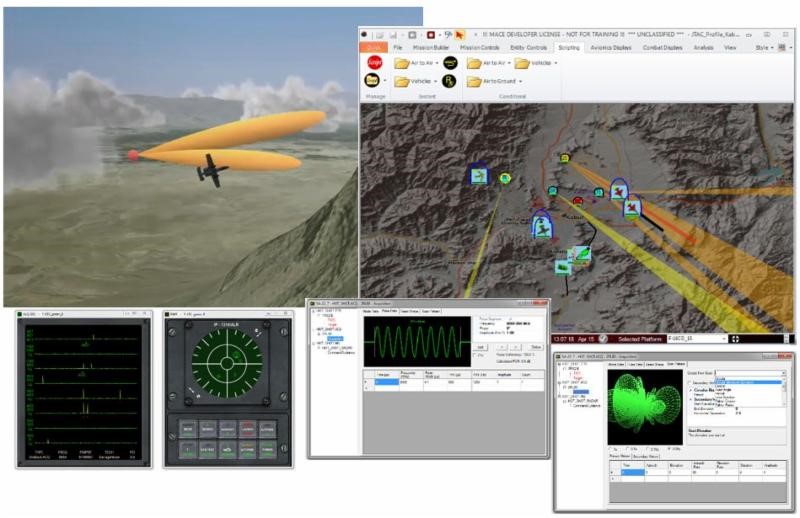The image size is (800, 518).
Task: Open the scan type dropdown in scan window
Action: (750, 373)
